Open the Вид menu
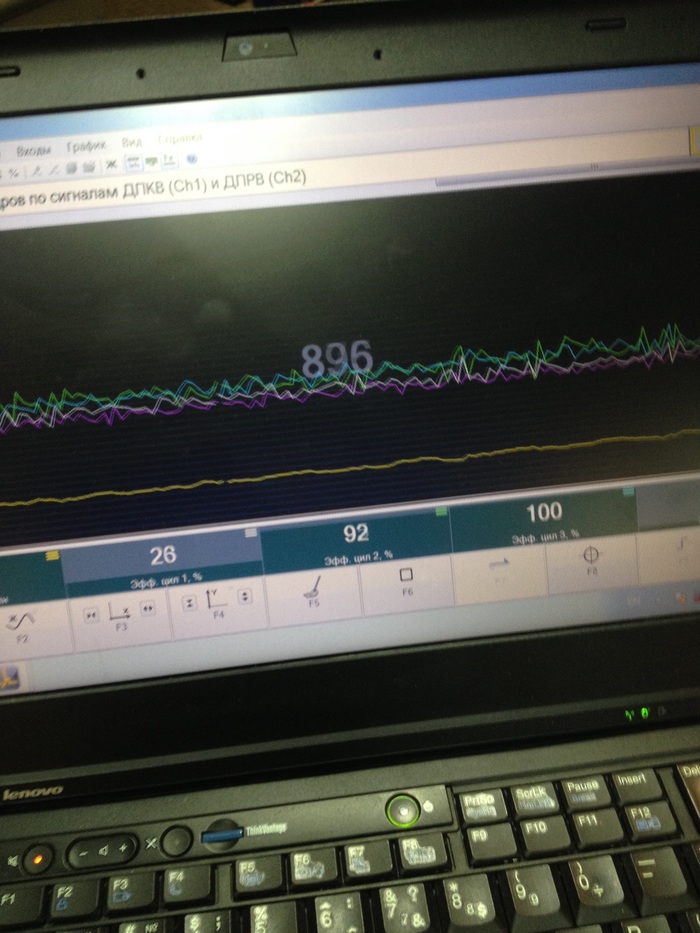The image size is (700, 933). [x=132, y=142]
